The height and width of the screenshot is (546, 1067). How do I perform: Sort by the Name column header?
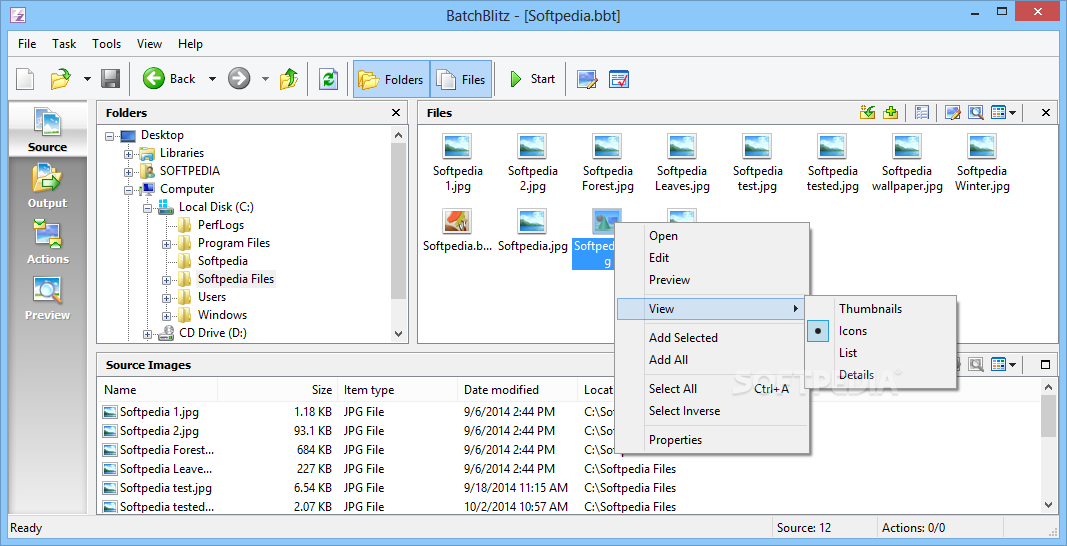pyautogui.click(x=158, y=390)
